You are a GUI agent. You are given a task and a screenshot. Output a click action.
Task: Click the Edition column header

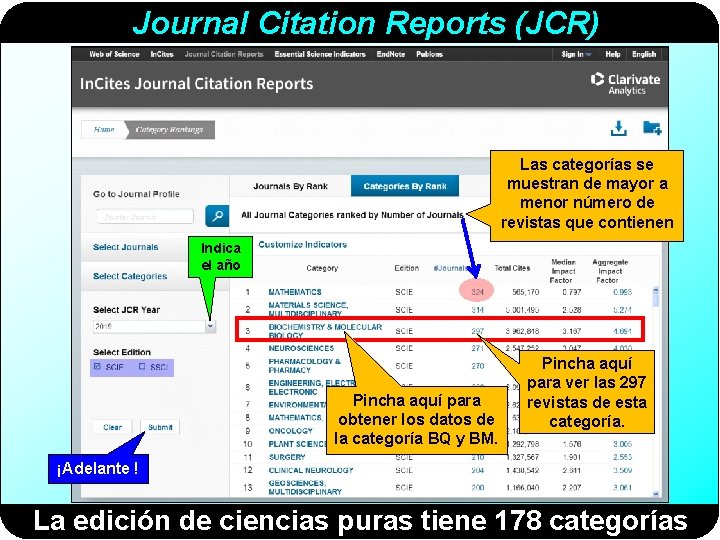click(406, 268)
